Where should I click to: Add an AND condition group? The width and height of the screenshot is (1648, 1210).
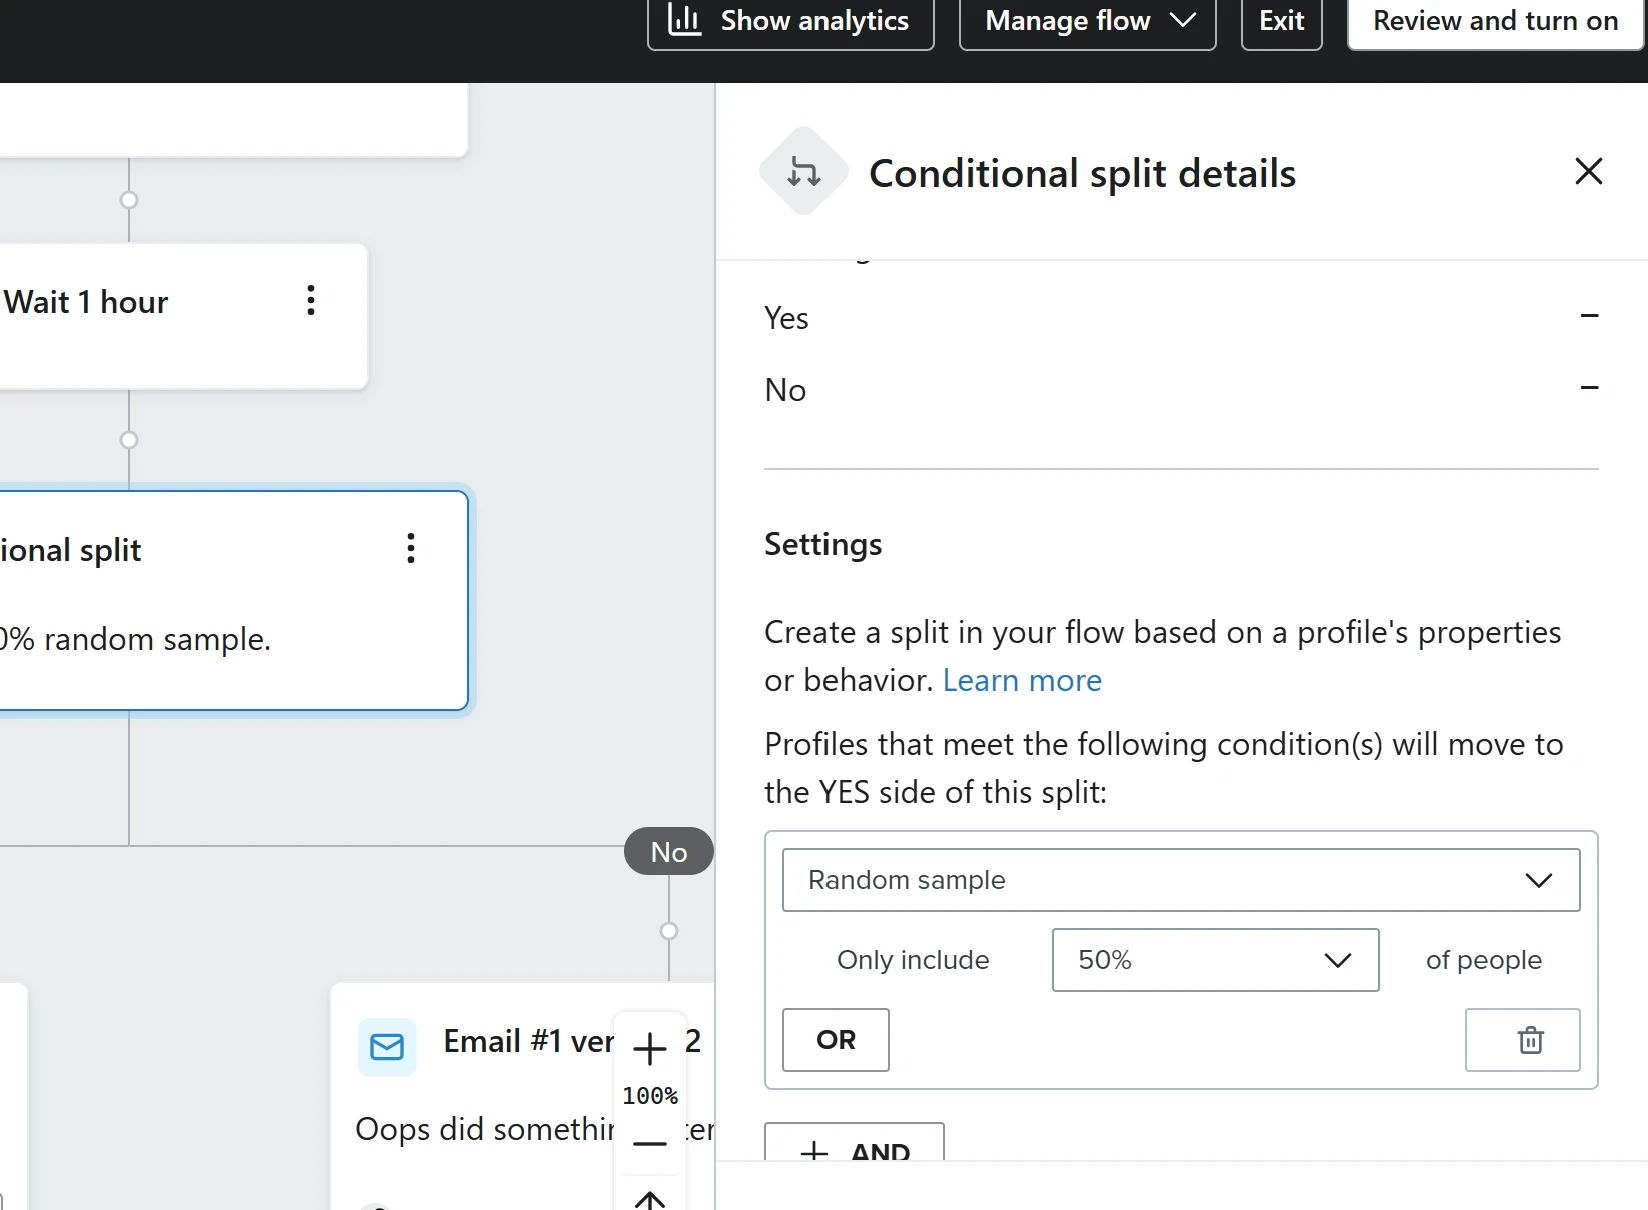(x=854, y=1148)
